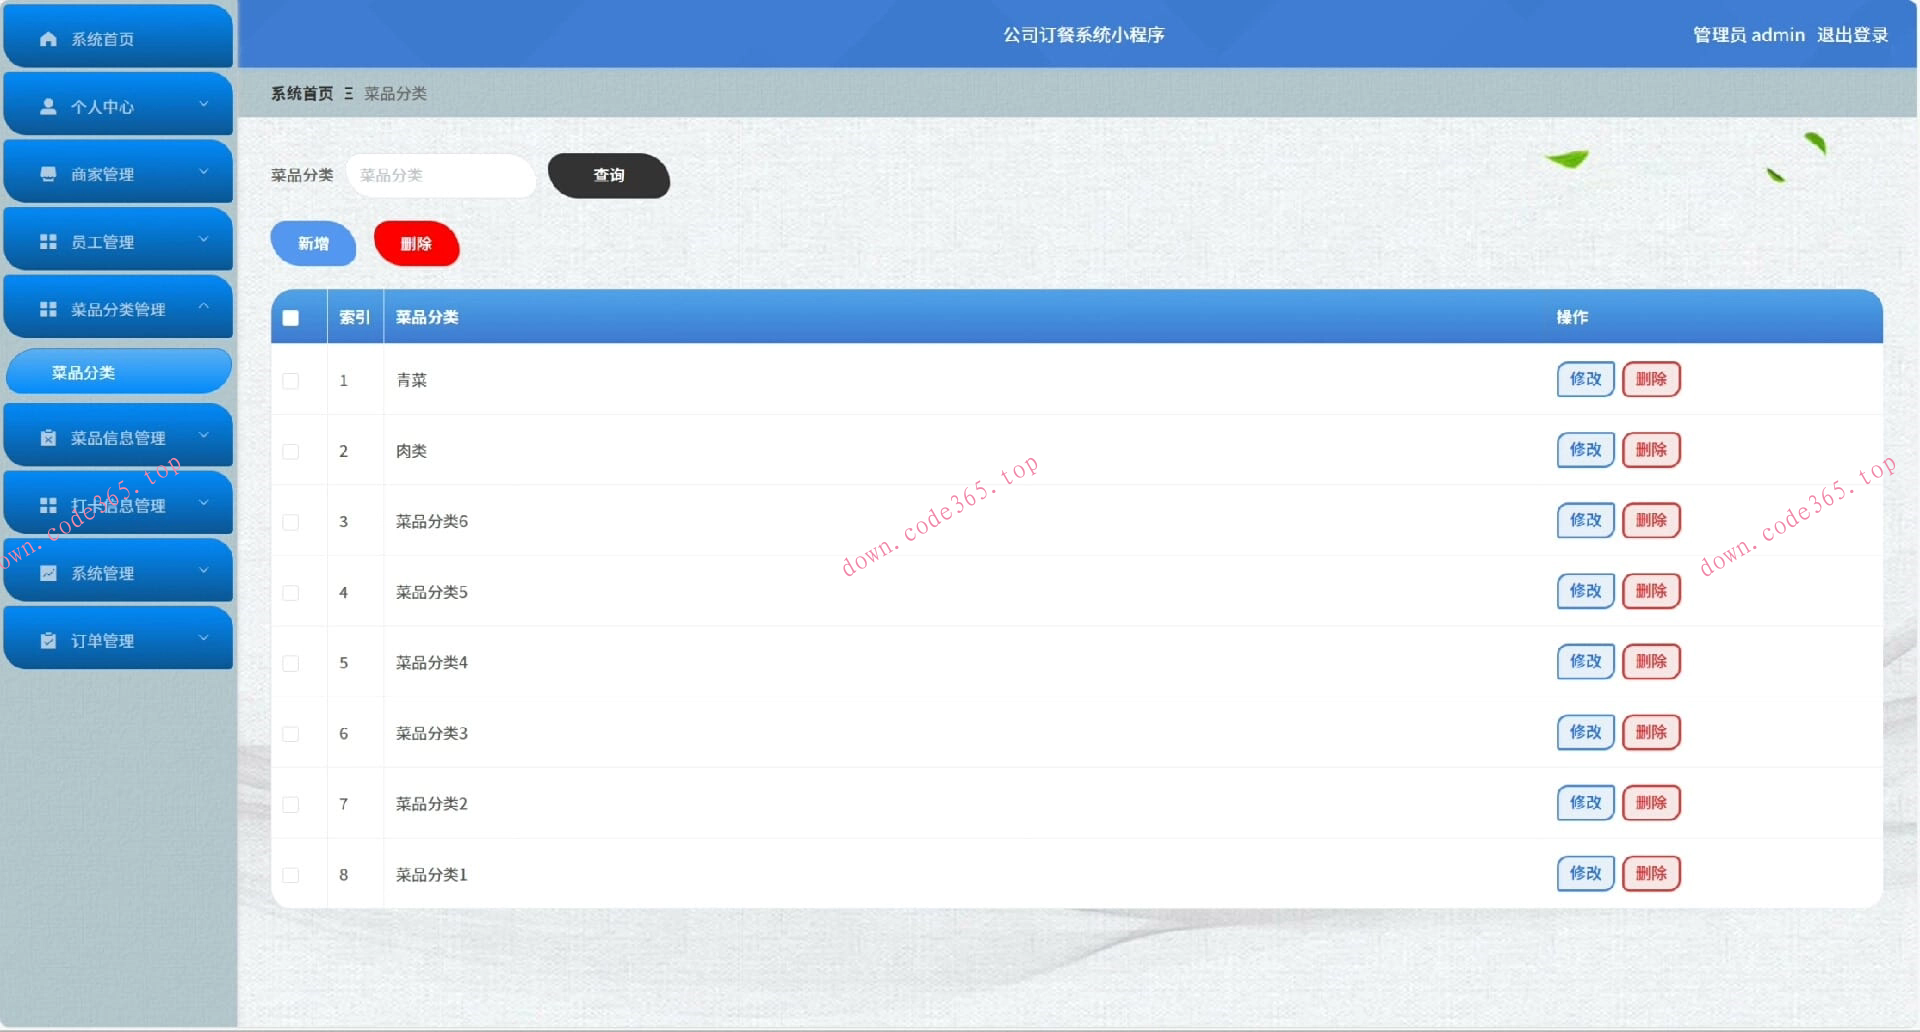The width and height of the screenshot is (1920, 1032).
Task: Expand the 打卡信息管理 menu chevron
Action: point(204,502)
